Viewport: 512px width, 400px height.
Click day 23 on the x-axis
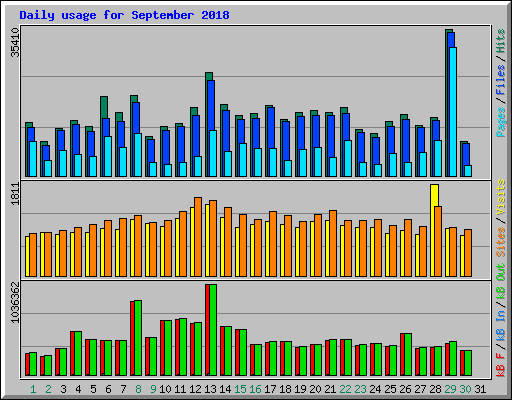pyautogui.click(x=360, y=389)
